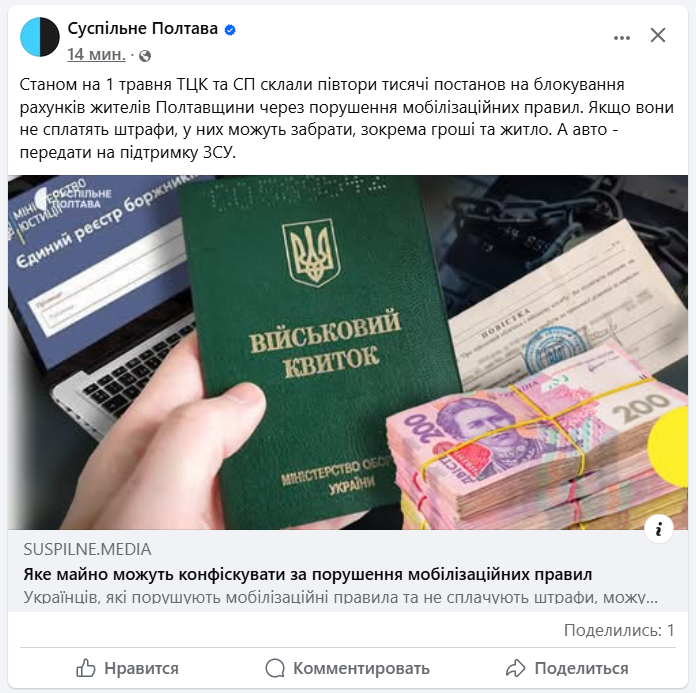Screen dimensions: 696x693
Task: Click the Поделиться button label
Action: click(x=581, y=668)
